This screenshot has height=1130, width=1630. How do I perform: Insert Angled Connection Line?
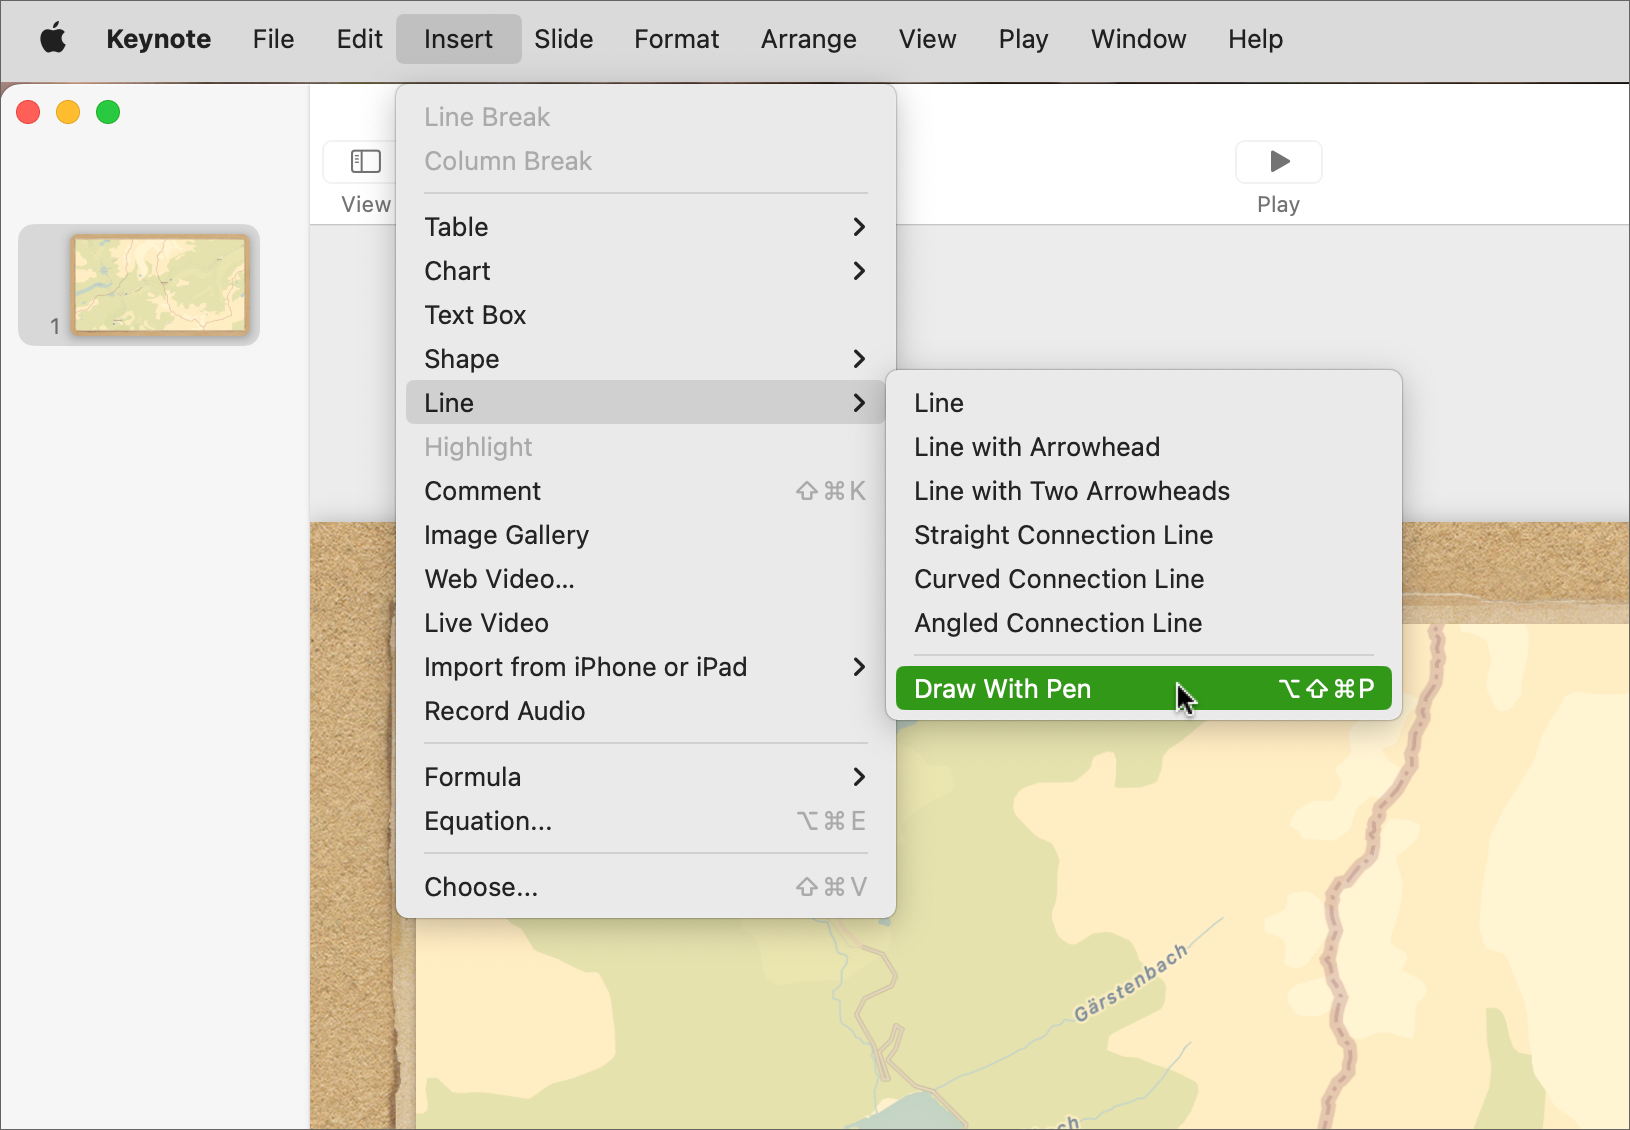pyautogui.click(x=1144, y=623)
